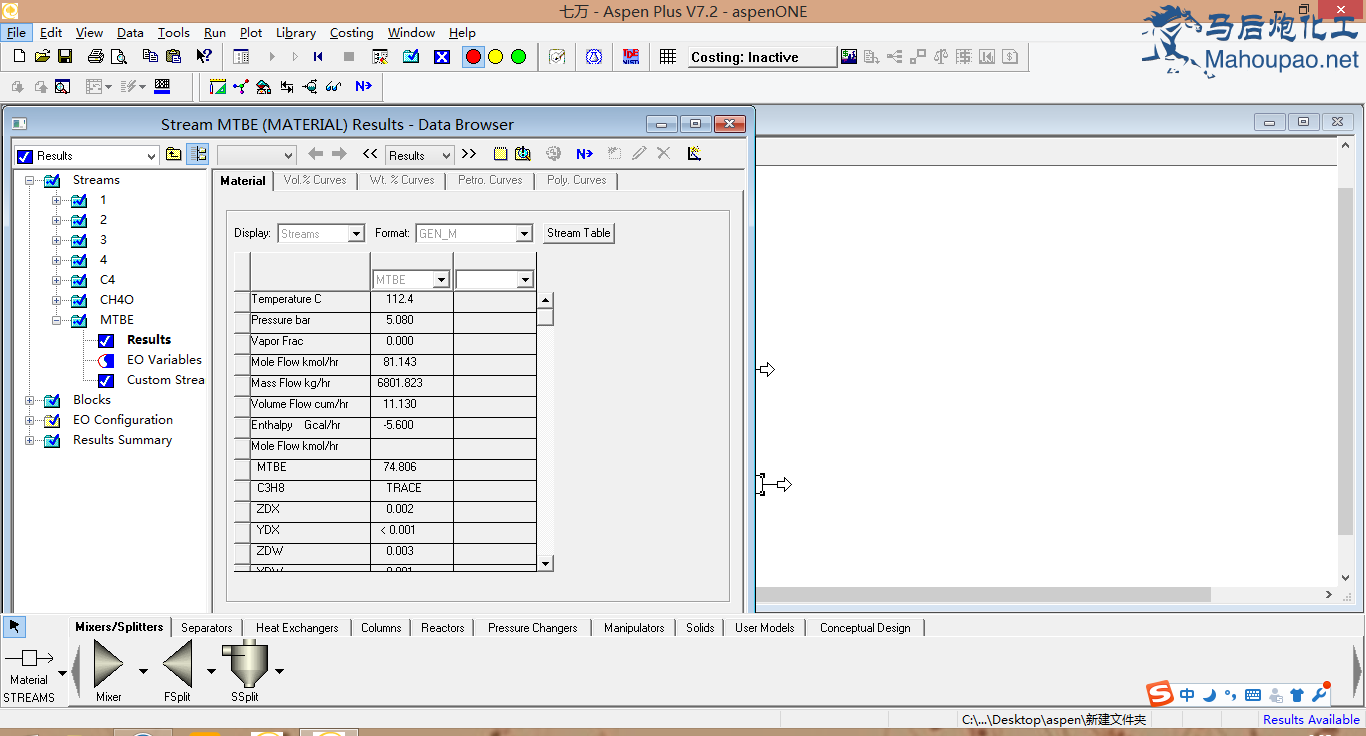This screenshot has height=736, width=1366.
Task: Paste using the clipboard toolbar icon
Action: coord(173,57)
